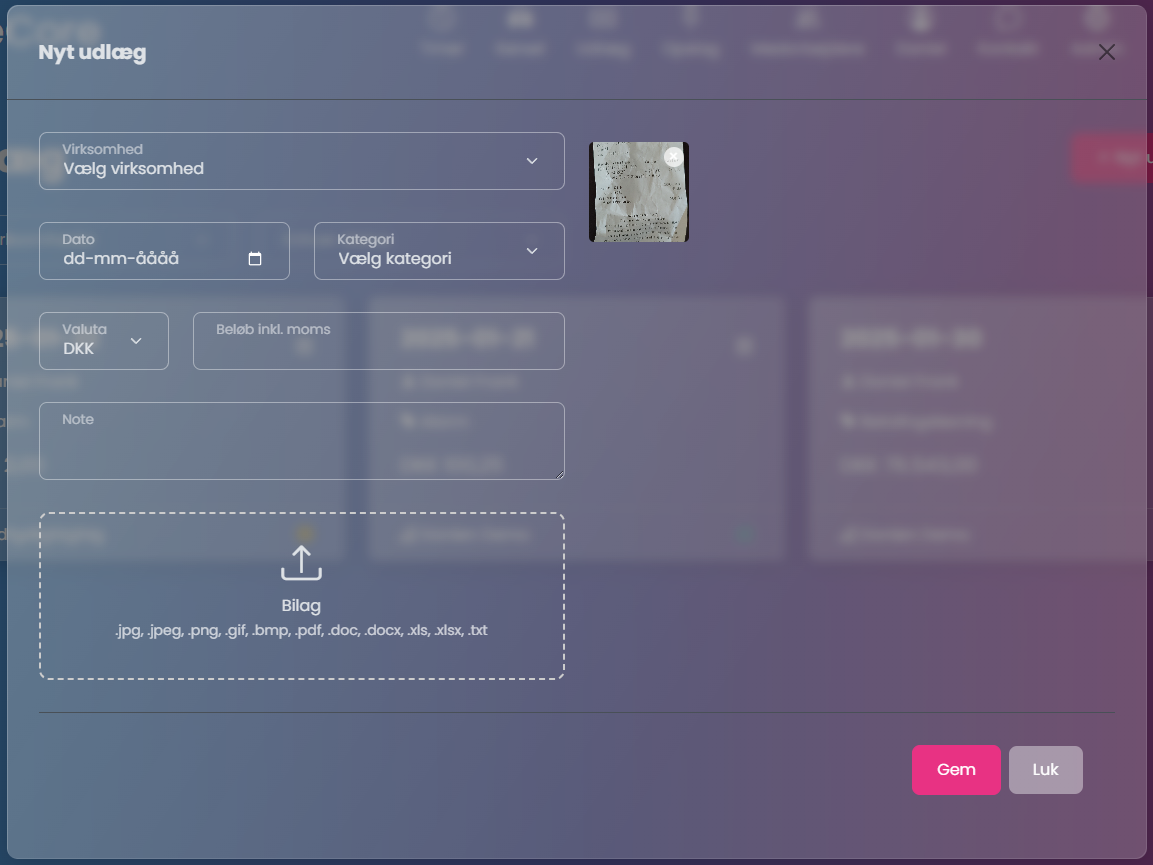Click into the Note text area
This screenshot has height=865, width=1153.
coord(300,448)
